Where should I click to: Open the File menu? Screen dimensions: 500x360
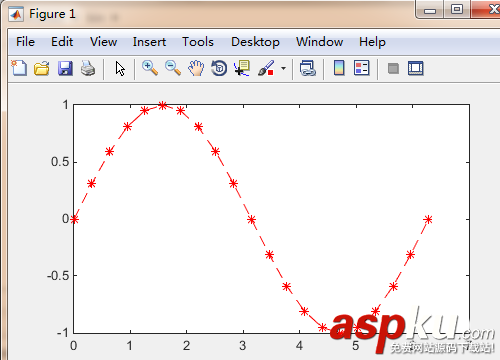pyautogui.click(x=25, y=42)
